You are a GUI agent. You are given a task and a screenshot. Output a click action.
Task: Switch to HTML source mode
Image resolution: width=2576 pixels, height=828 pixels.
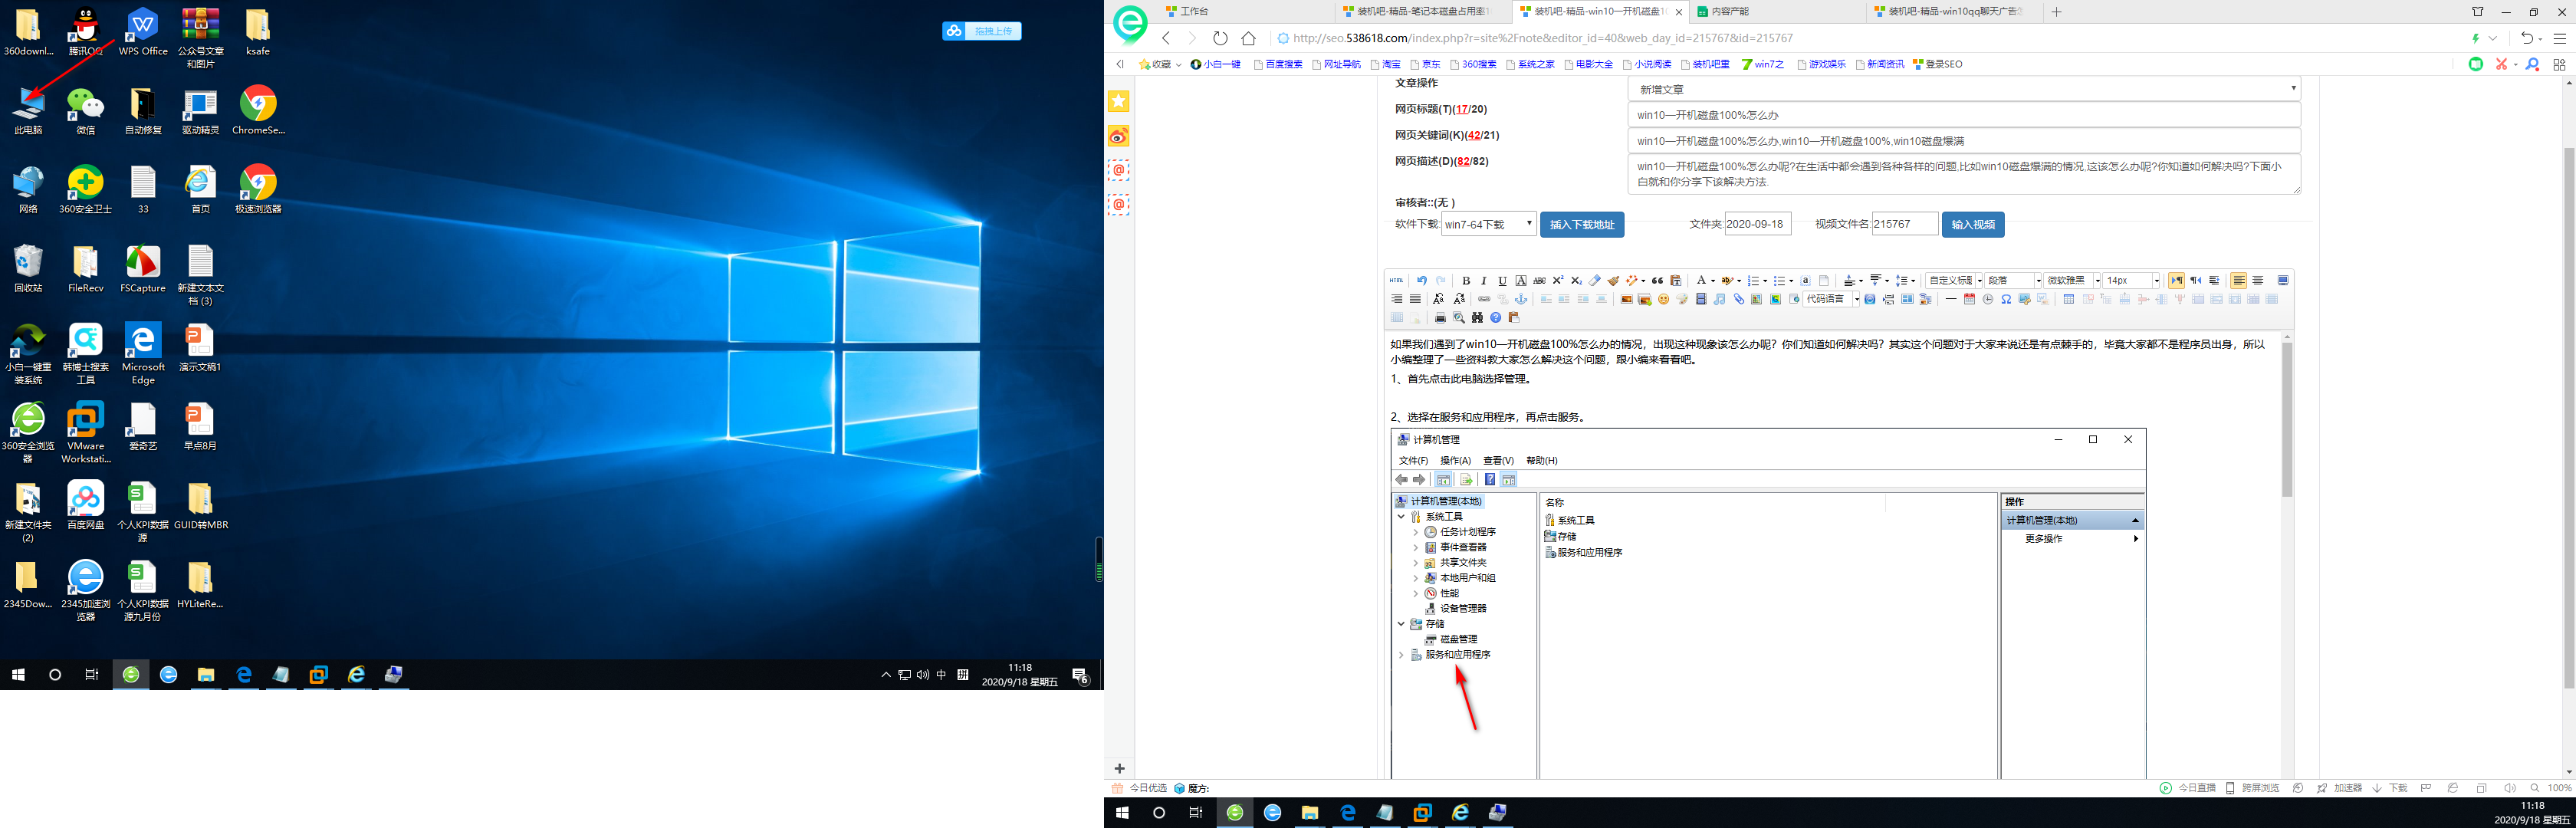(1396, 281)
